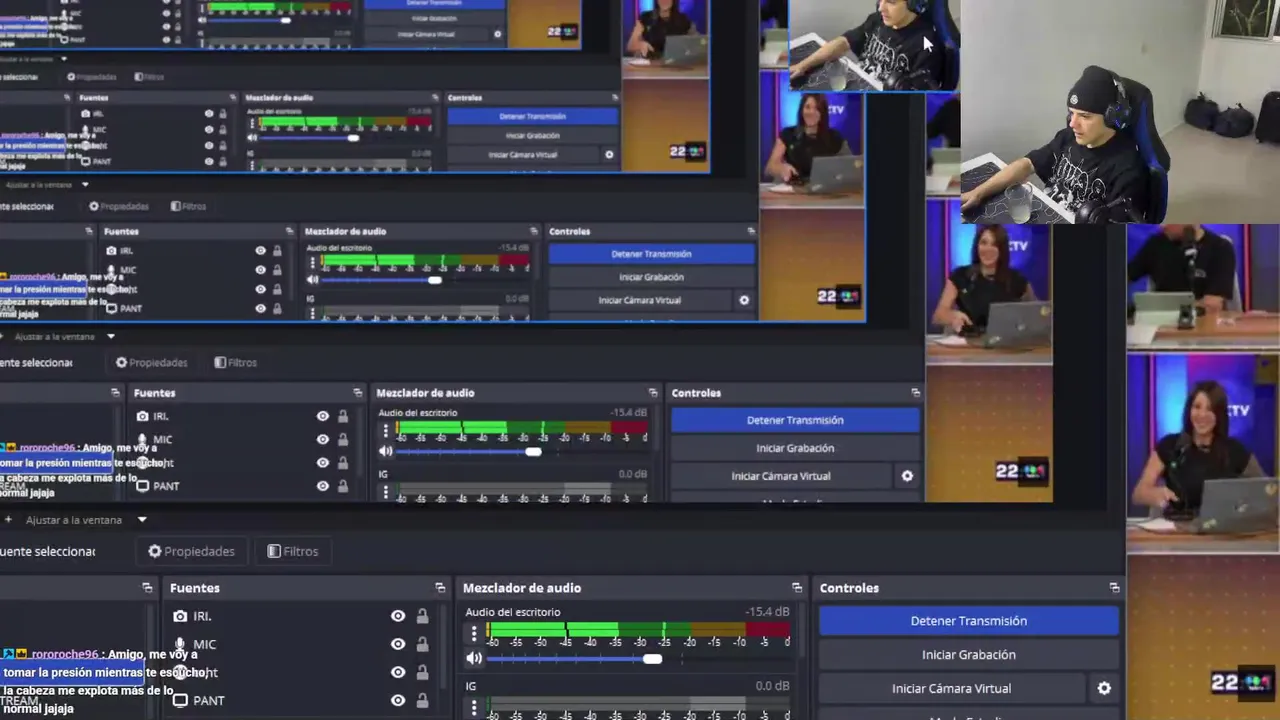Image resolution: width=1280 pixels, height=720 pixels.
Task: Click Iniciar Cámara Virtual in largest OBS copy
Action: 951,688
